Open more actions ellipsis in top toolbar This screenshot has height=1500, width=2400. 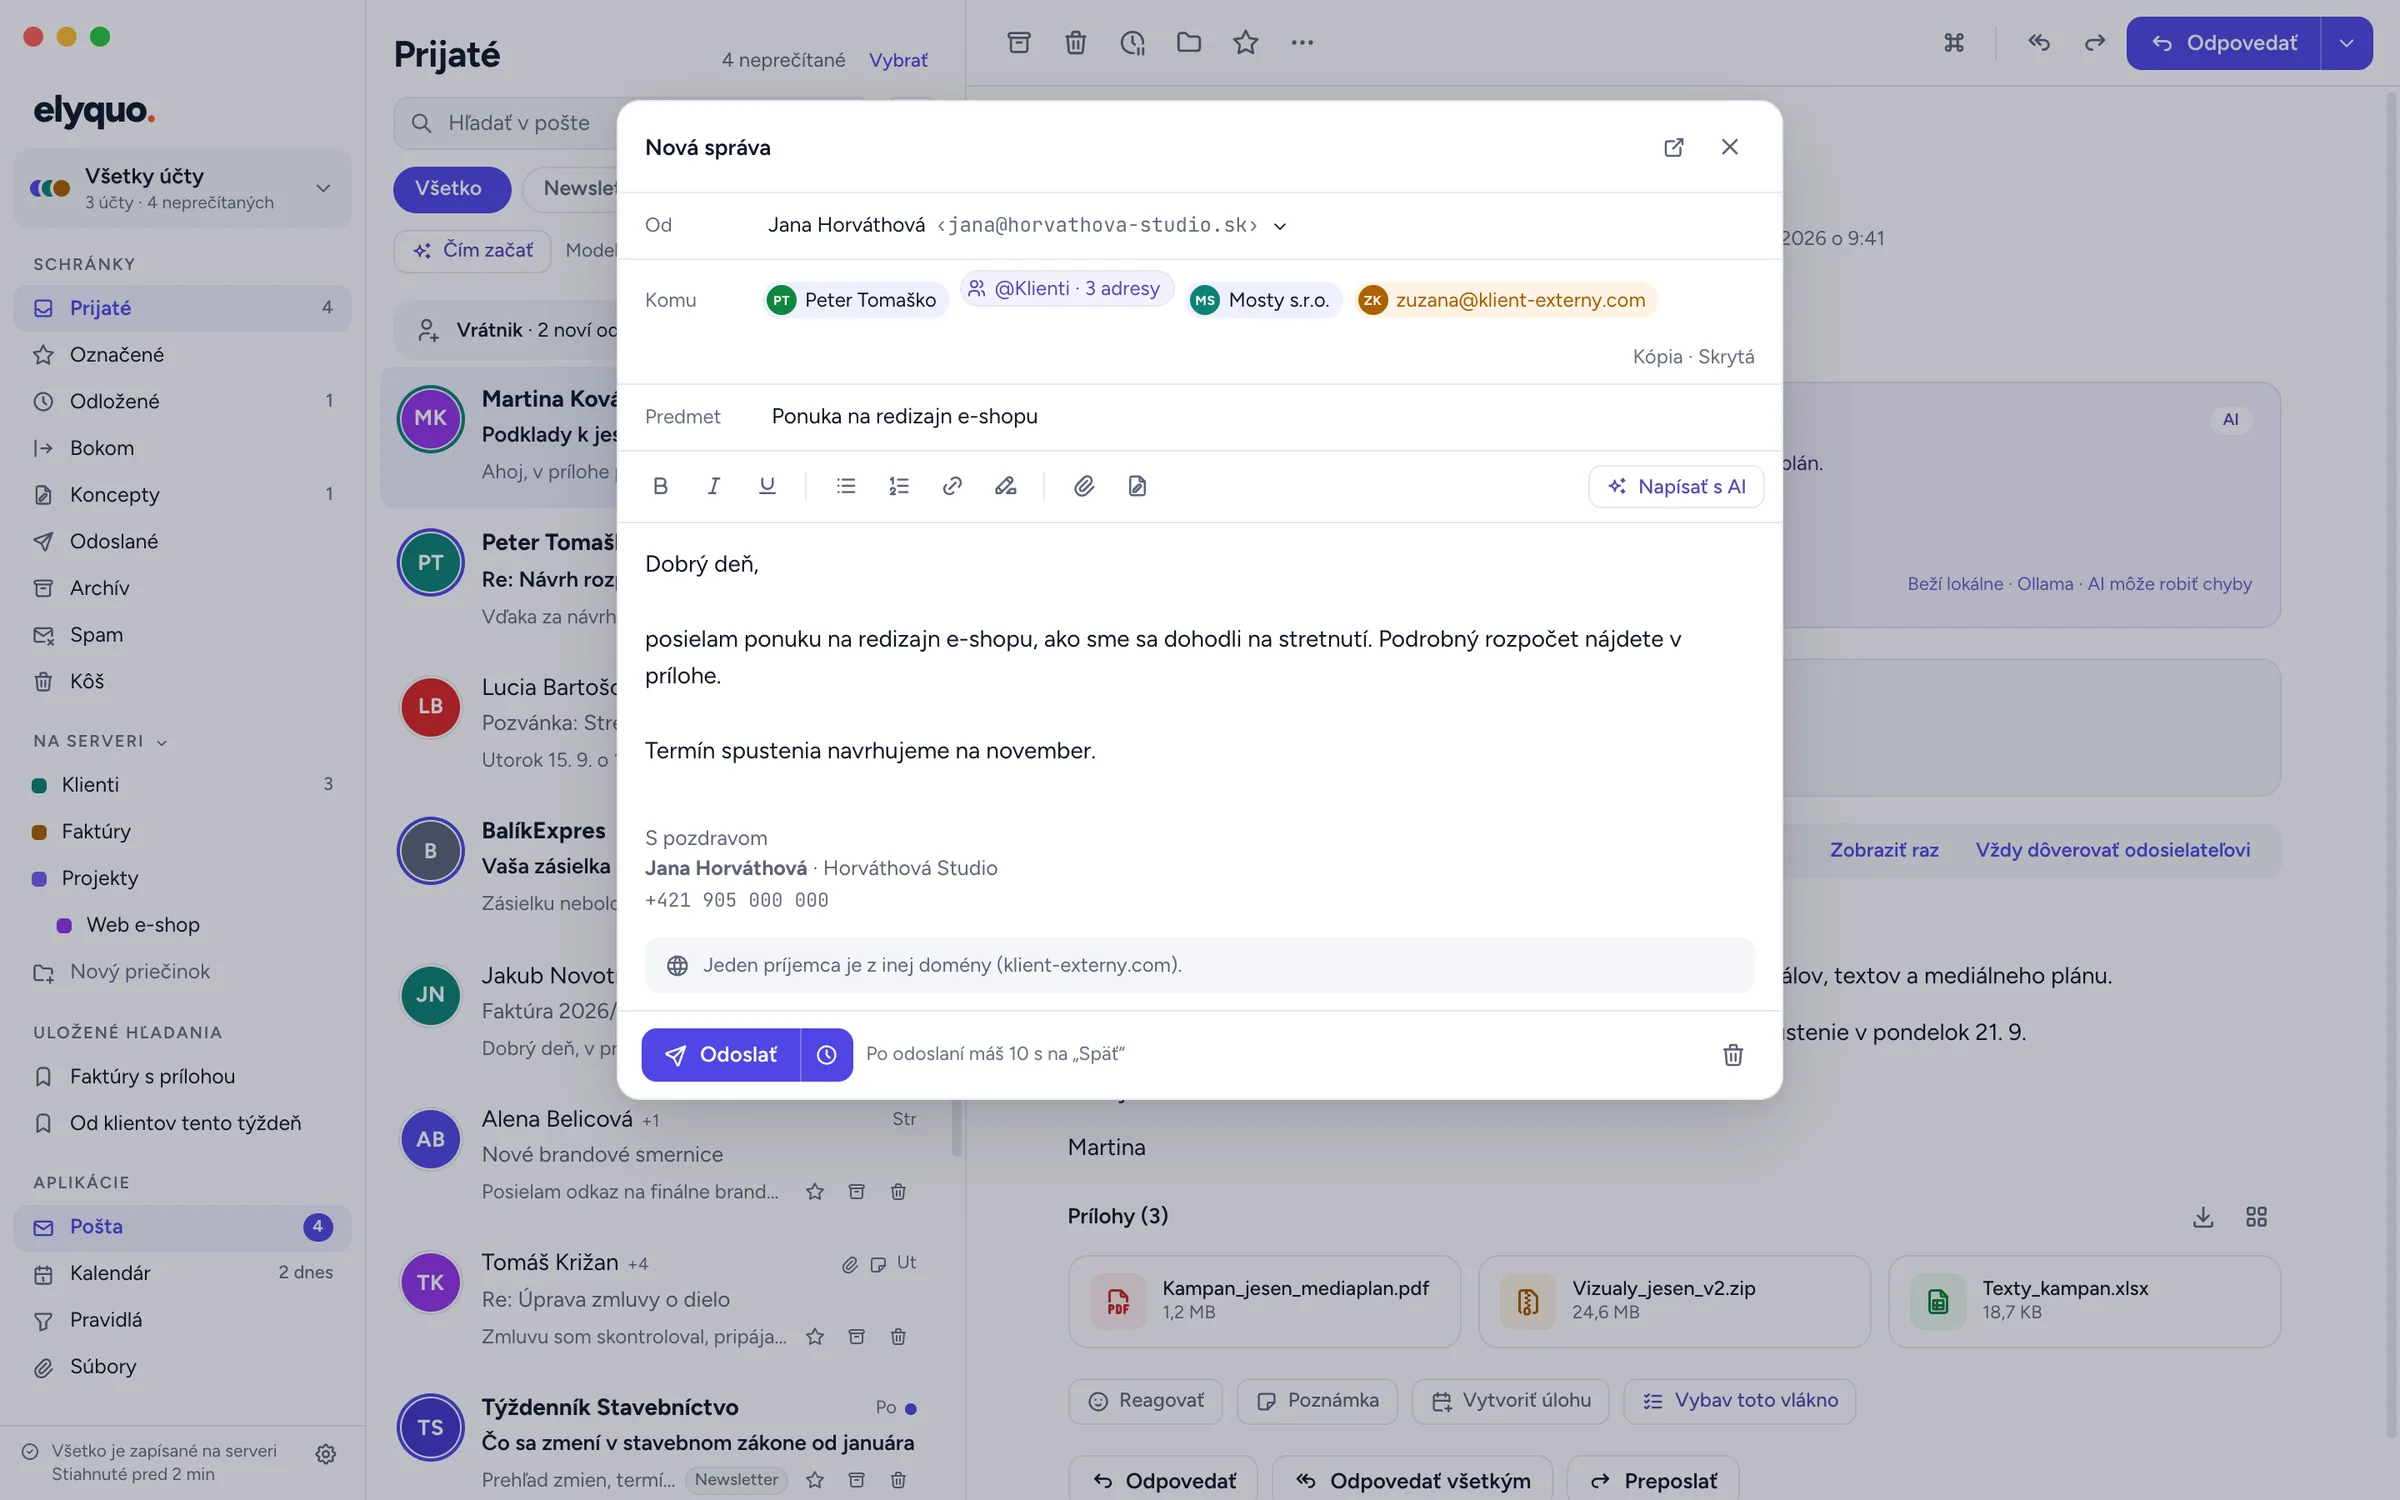tap(1302, 42)
